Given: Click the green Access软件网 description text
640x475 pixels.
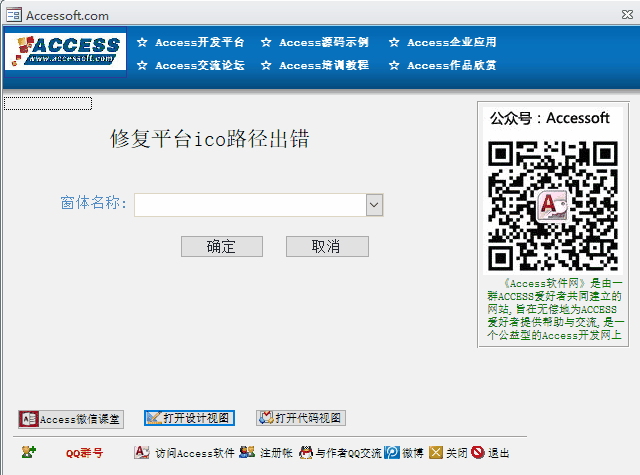Looking at the screenshot, I should [554, 309].
